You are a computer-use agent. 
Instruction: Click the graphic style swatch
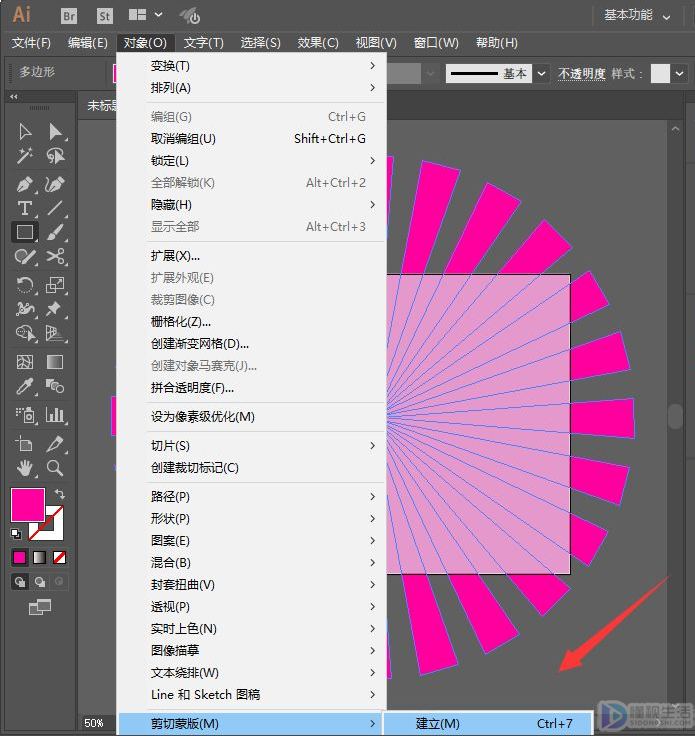click(x=660, y=74)
